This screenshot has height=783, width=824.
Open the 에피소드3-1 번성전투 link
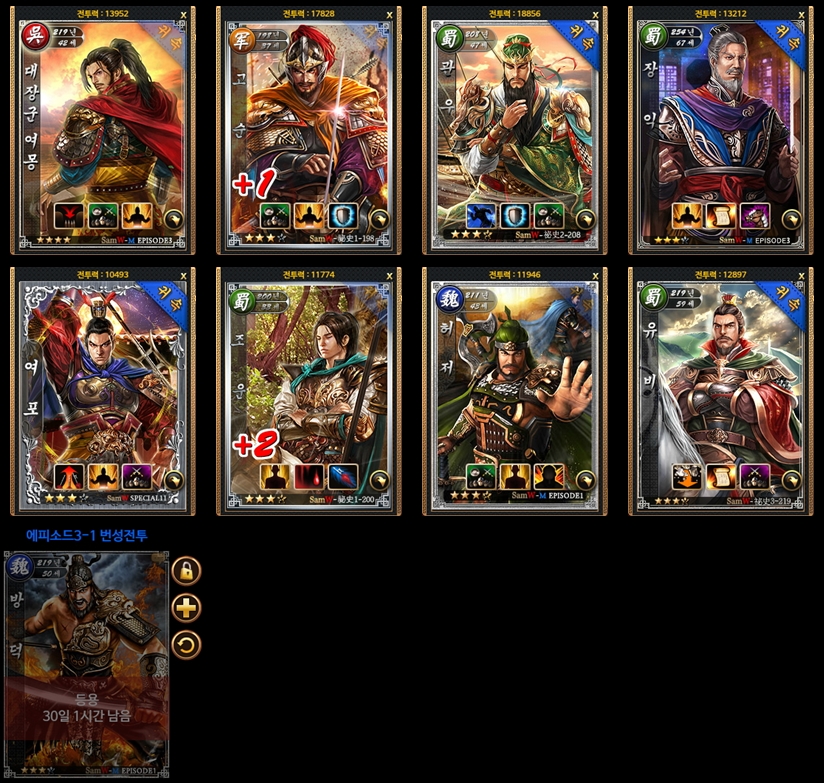pos(87,535)
